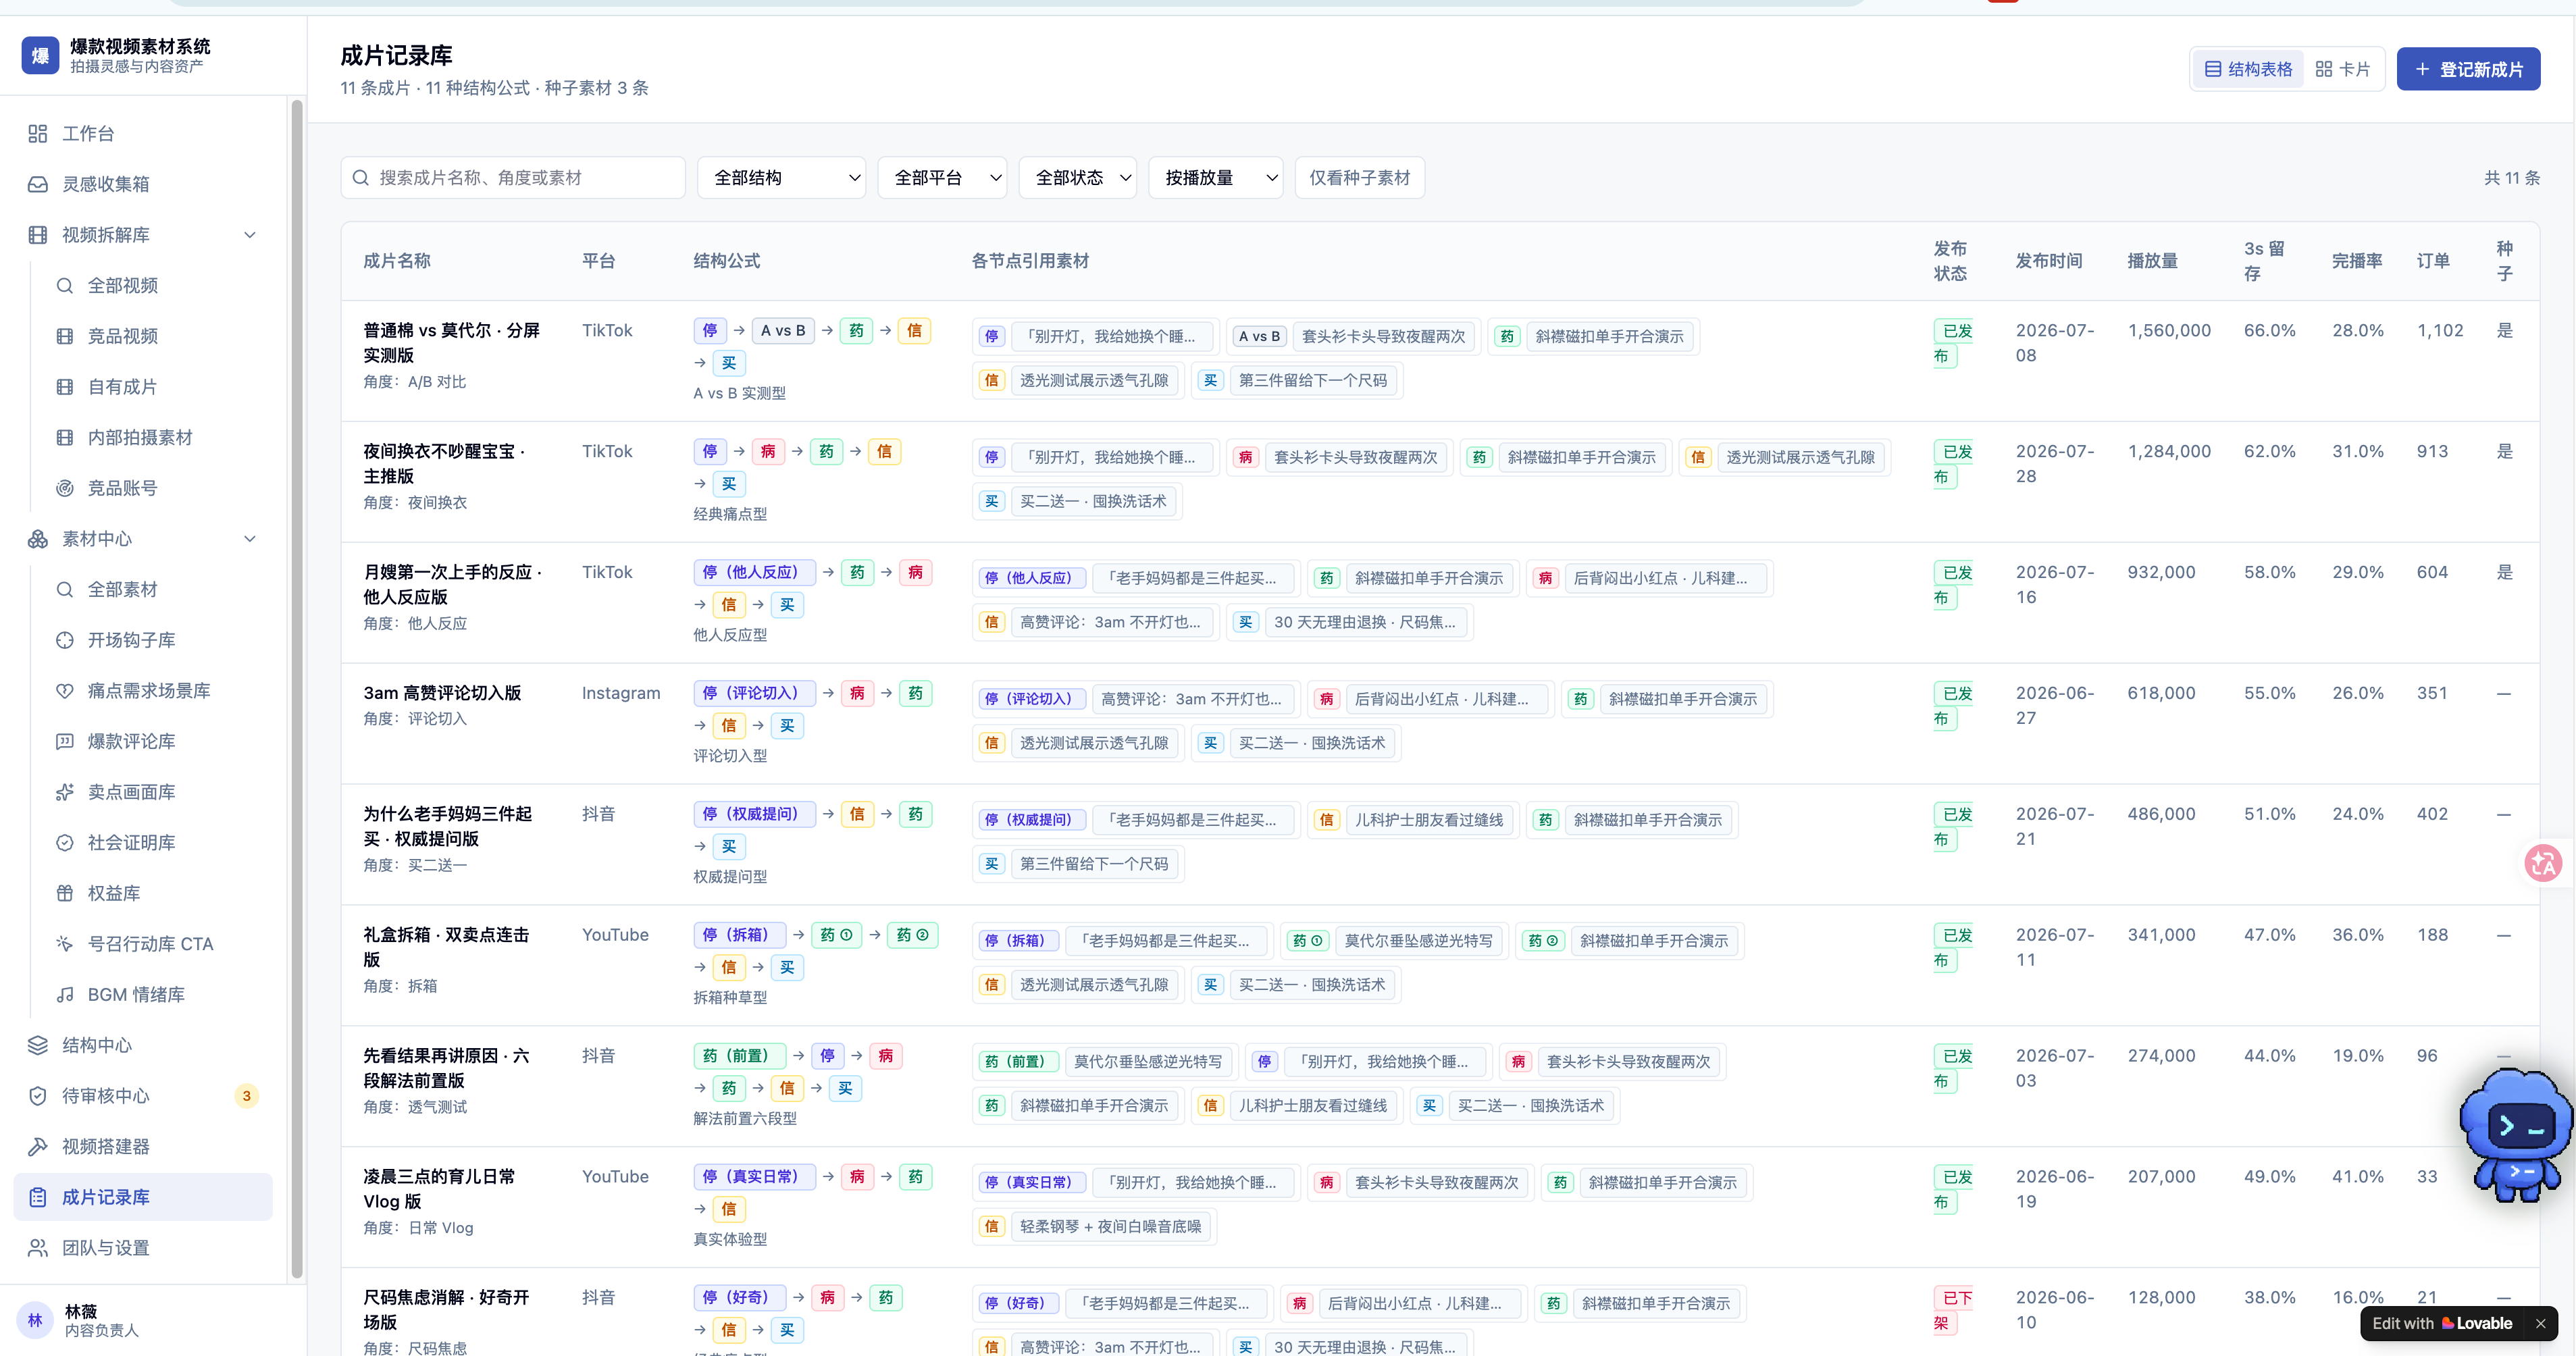Open 全部视频 in the sidebar

click(x=123, y=285)
